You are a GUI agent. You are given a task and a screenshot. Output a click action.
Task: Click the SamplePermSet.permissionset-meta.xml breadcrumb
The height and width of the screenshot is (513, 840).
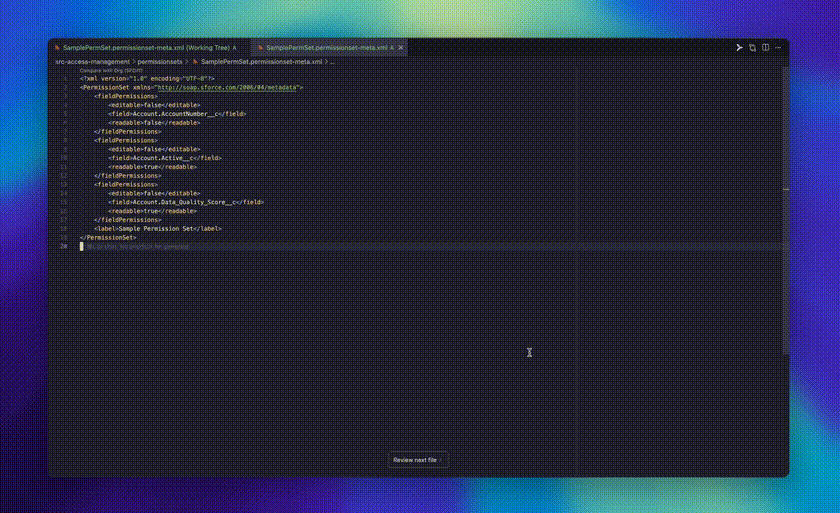(x=261, y=62)
